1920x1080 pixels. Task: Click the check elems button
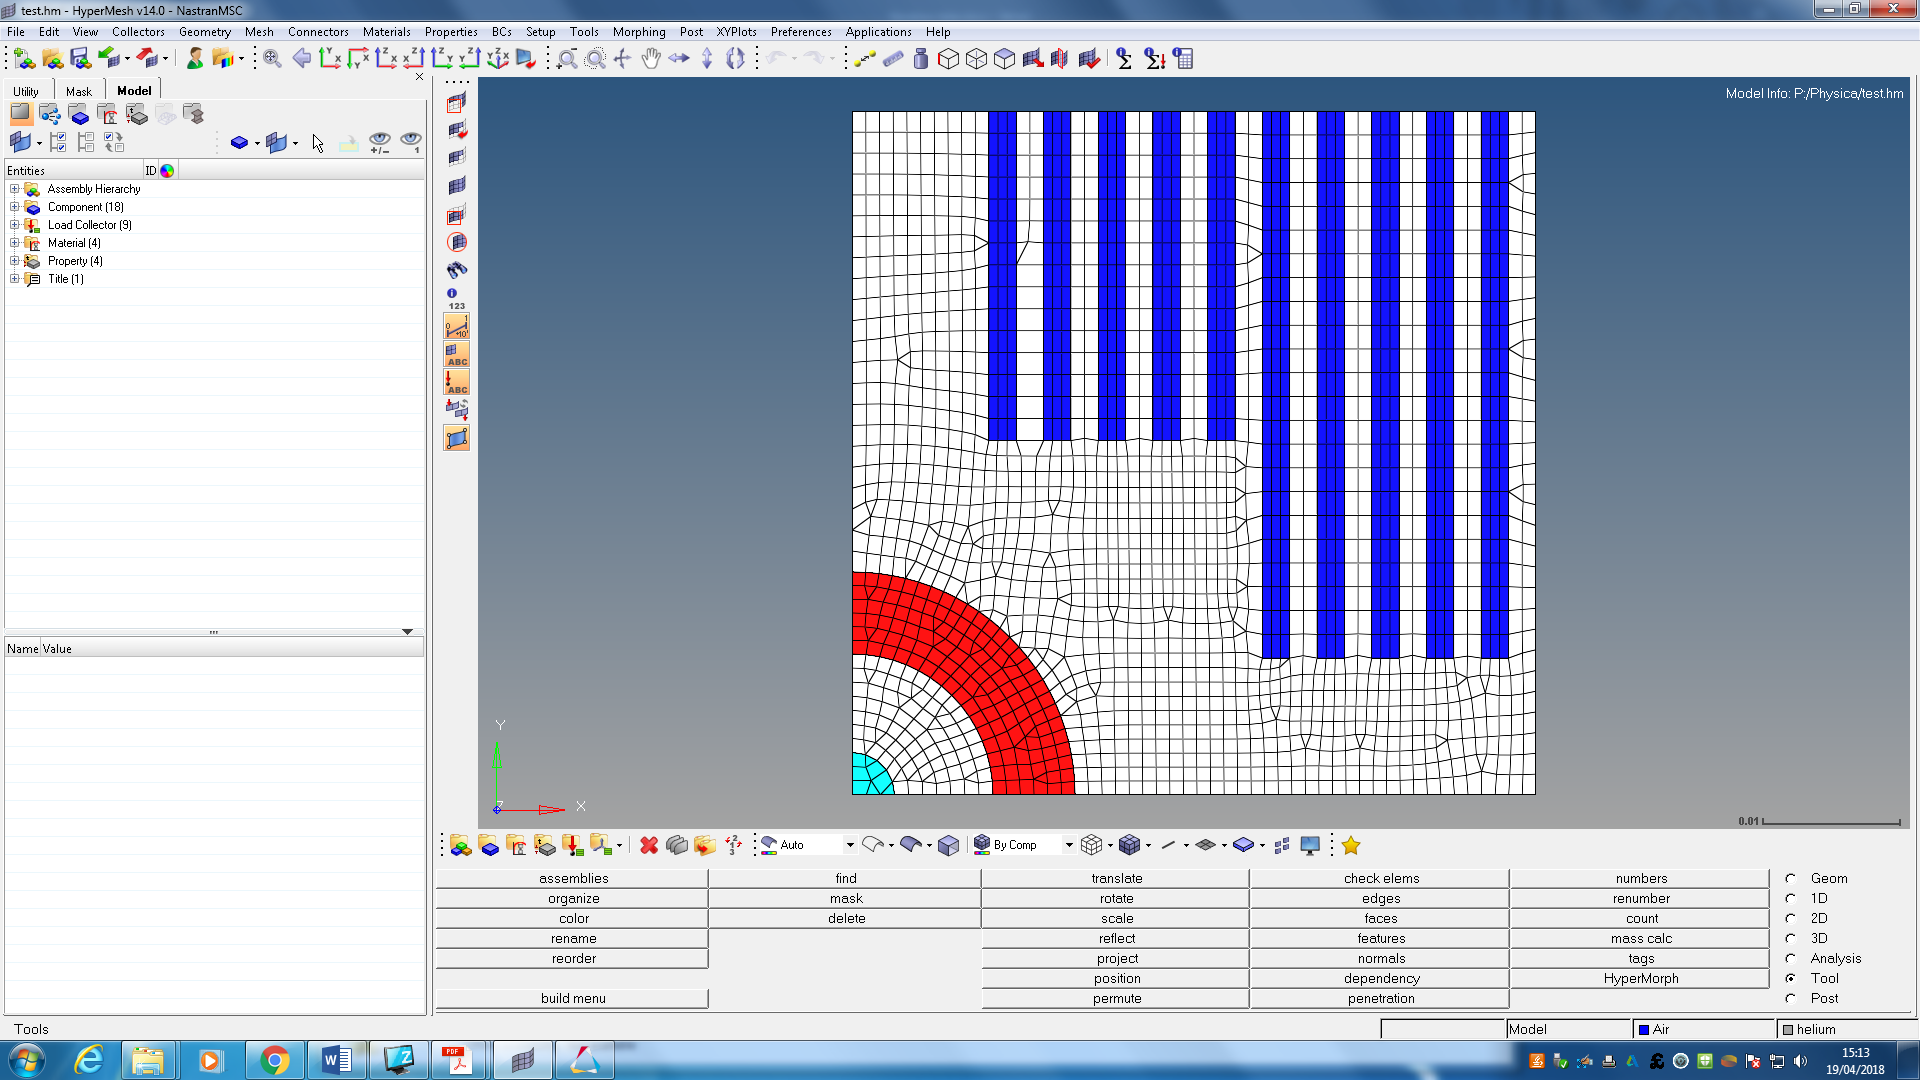point(1381,878)
